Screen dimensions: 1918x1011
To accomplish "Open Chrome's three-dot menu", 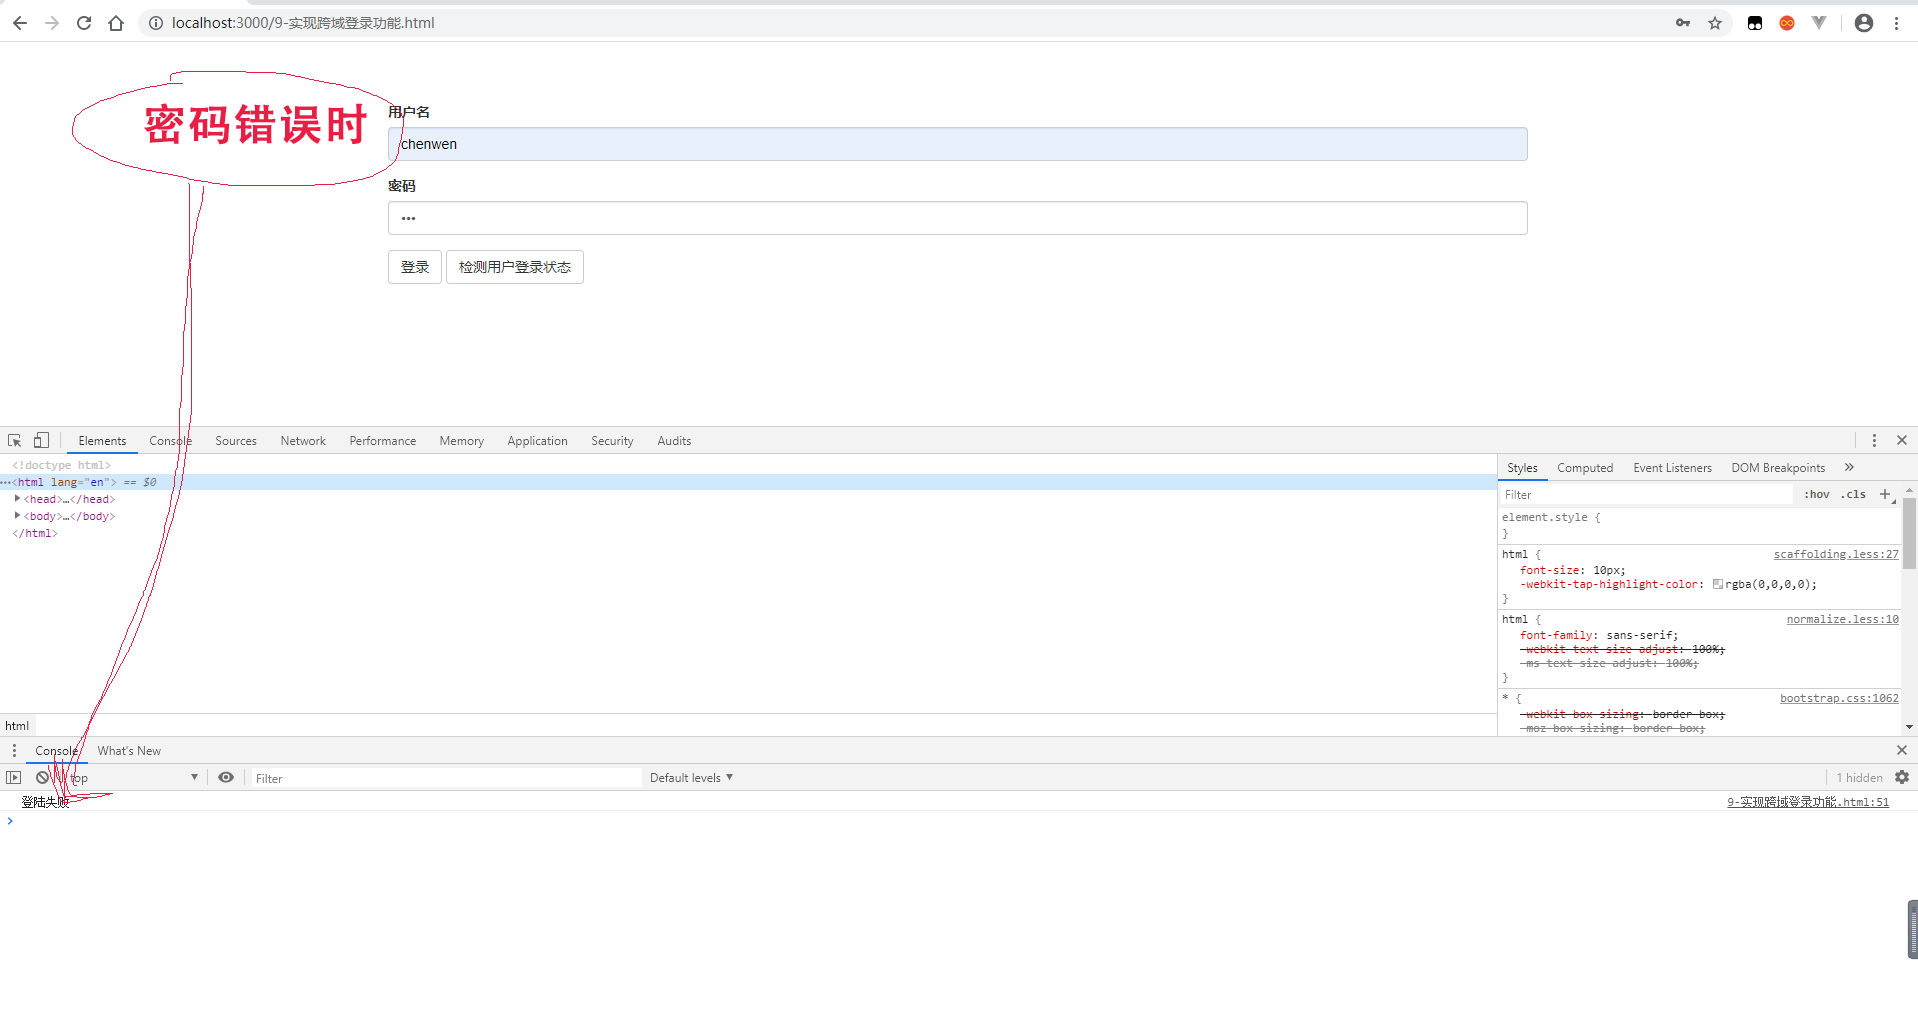I will 1896,23.
